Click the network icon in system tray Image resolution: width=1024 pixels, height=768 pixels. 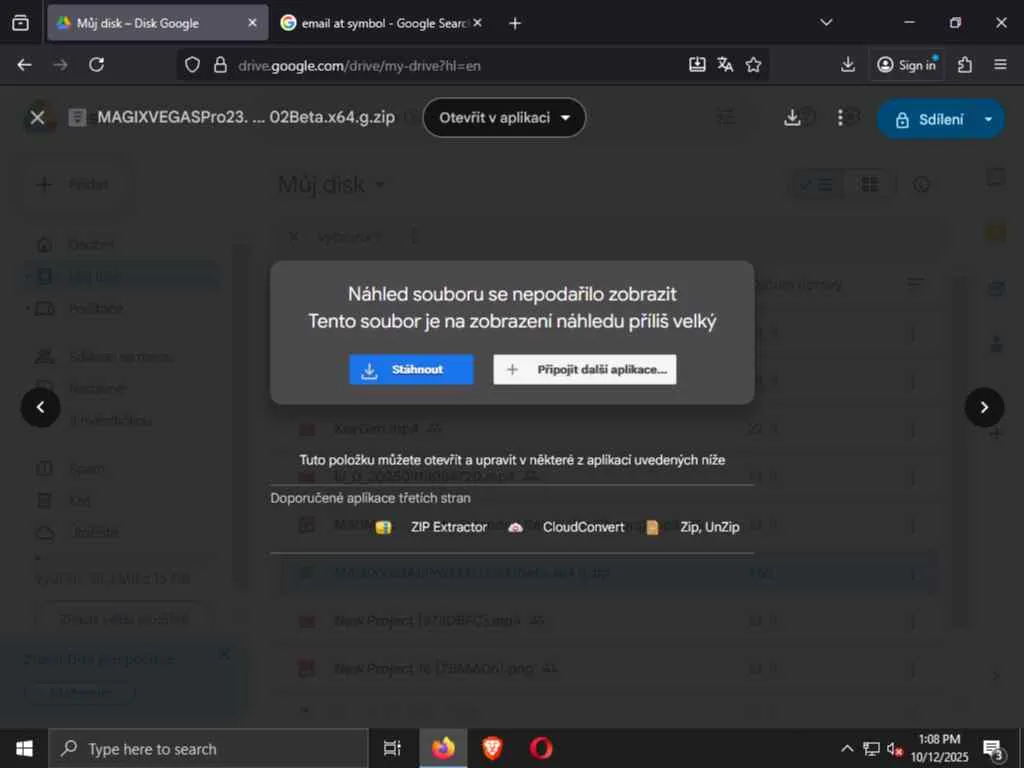tap(871, 748)
